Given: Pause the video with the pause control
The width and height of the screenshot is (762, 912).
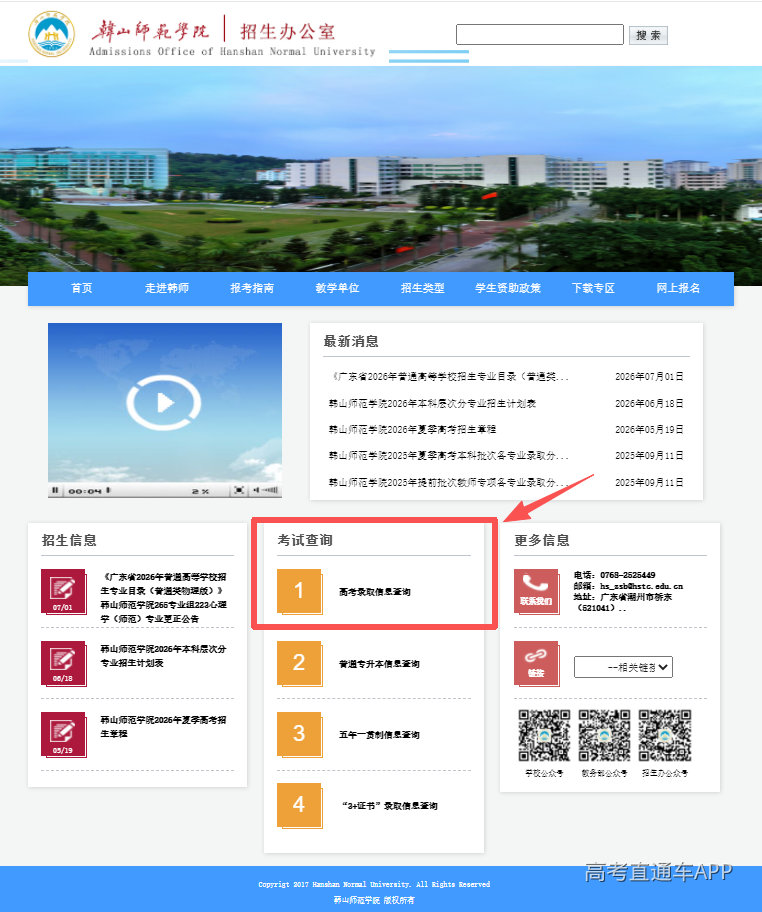Looking at the screenshot, I should [55, 490].
